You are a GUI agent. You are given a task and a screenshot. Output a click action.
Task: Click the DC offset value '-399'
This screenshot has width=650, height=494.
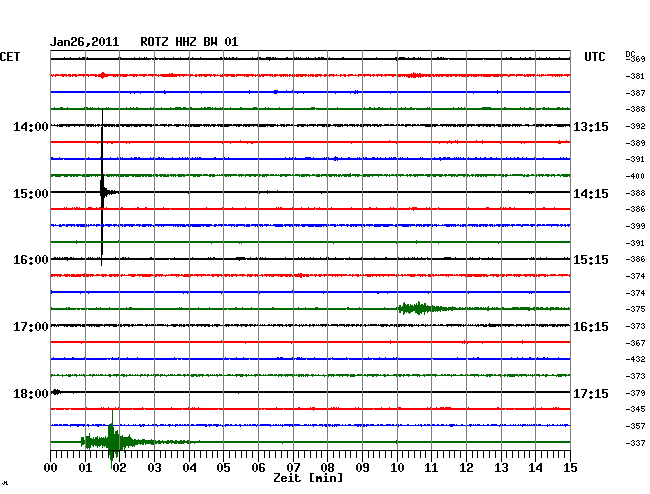[635, 226]
